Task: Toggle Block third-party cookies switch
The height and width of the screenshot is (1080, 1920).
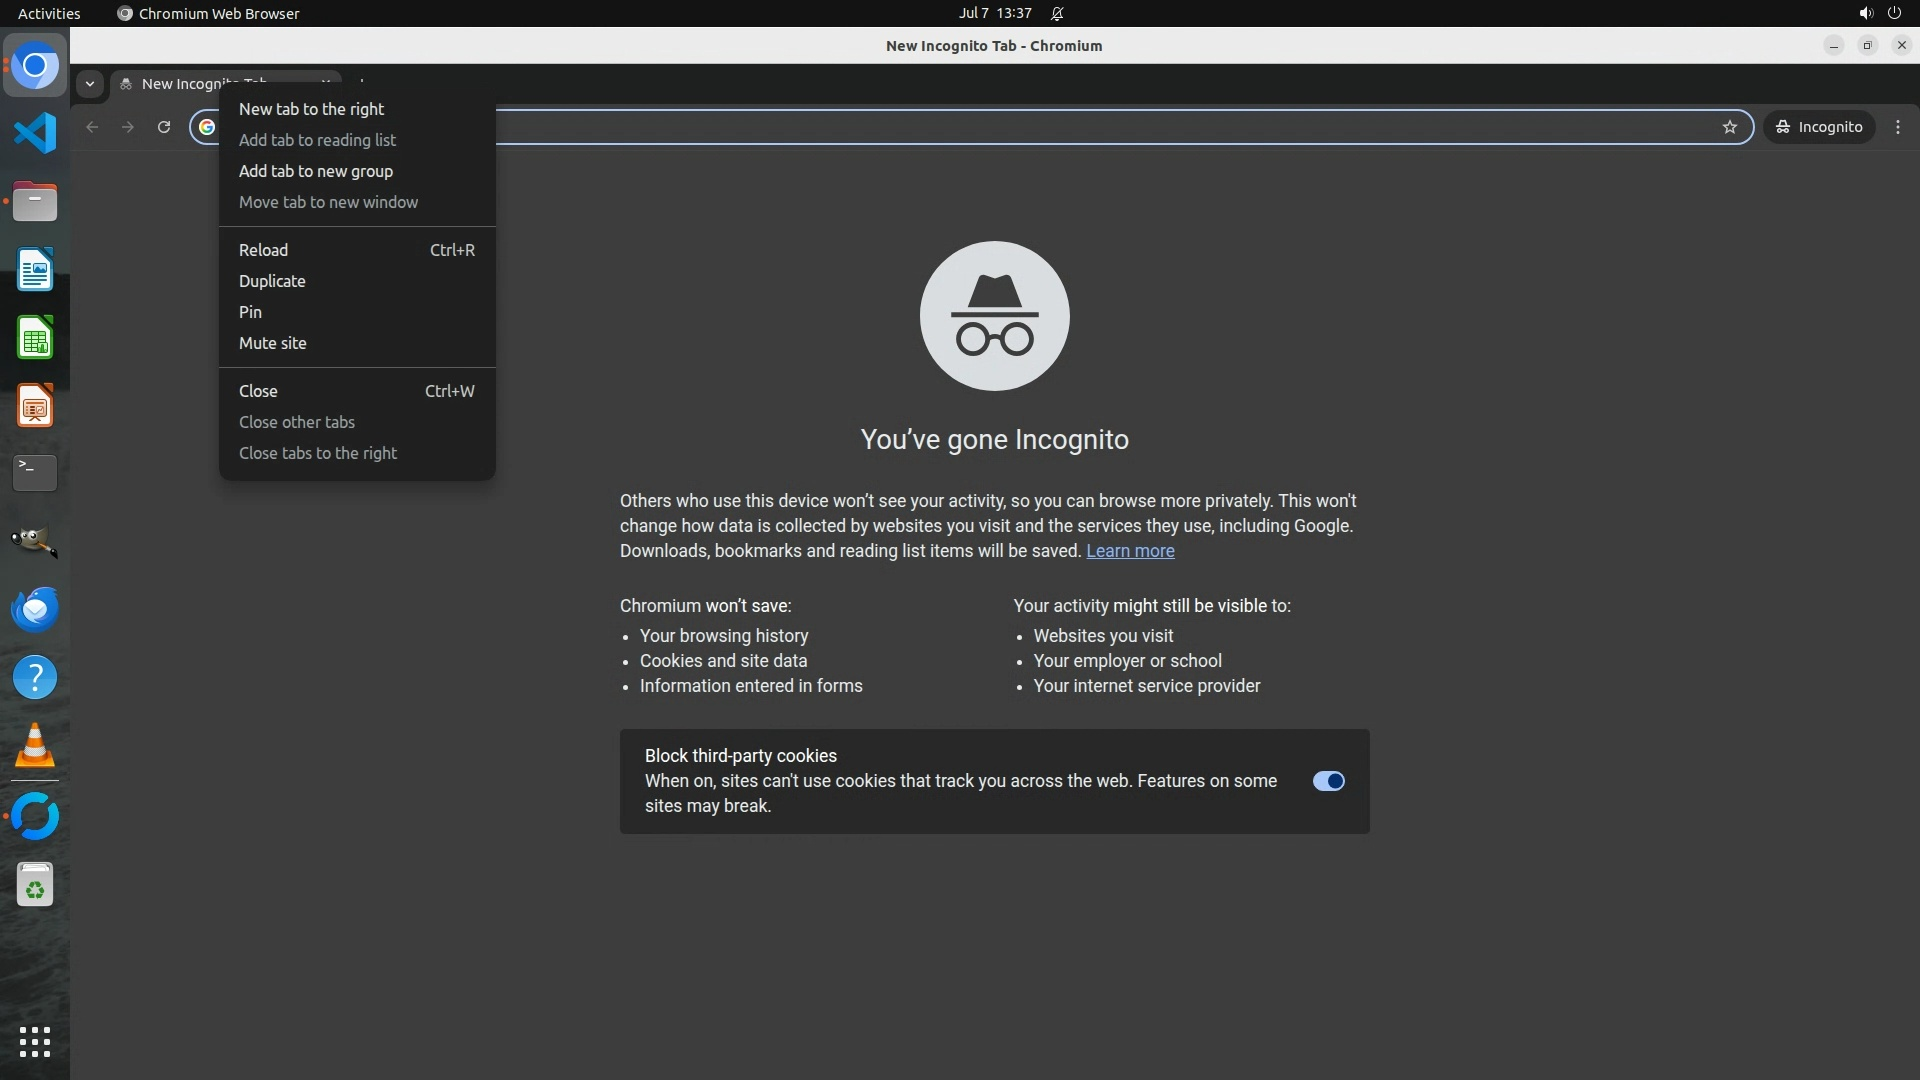Action: [x=1328, y=781]
